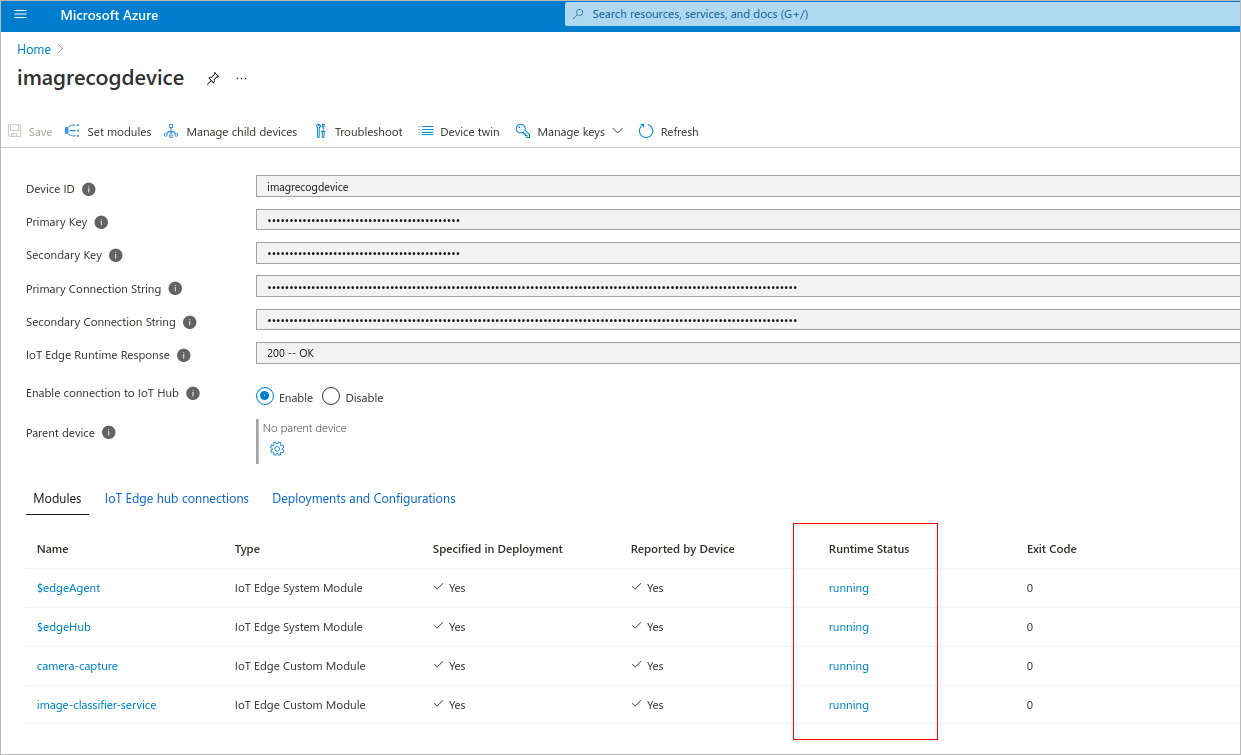Click the Set modules toolbar icon

click(72, 132)
